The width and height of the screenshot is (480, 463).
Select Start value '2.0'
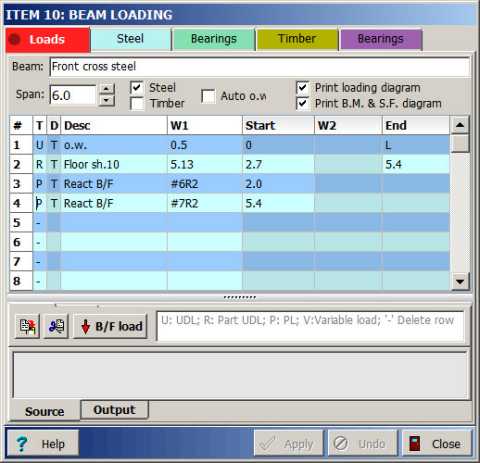(x=278, y=184)
